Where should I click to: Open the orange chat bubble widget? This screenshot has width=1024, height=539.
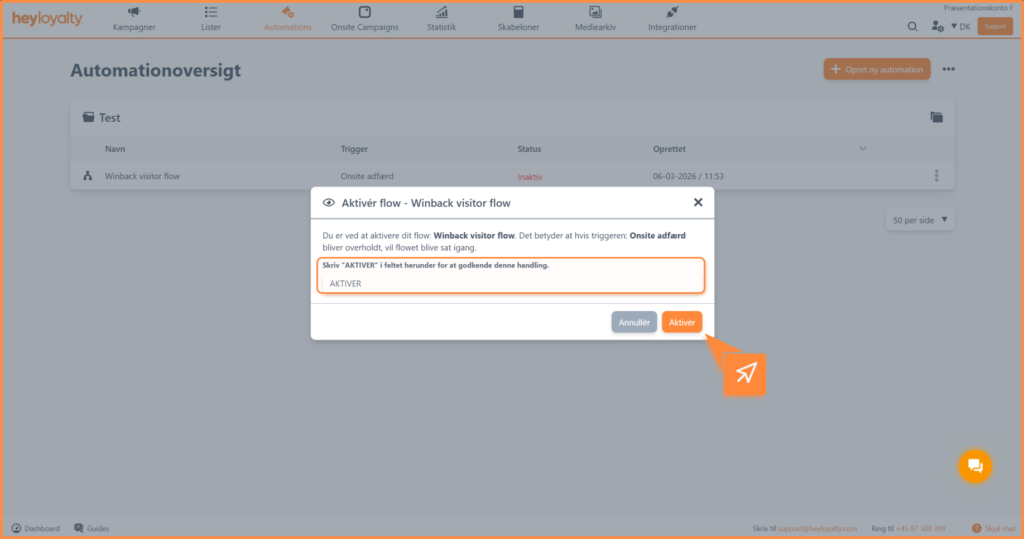(975, 466)
